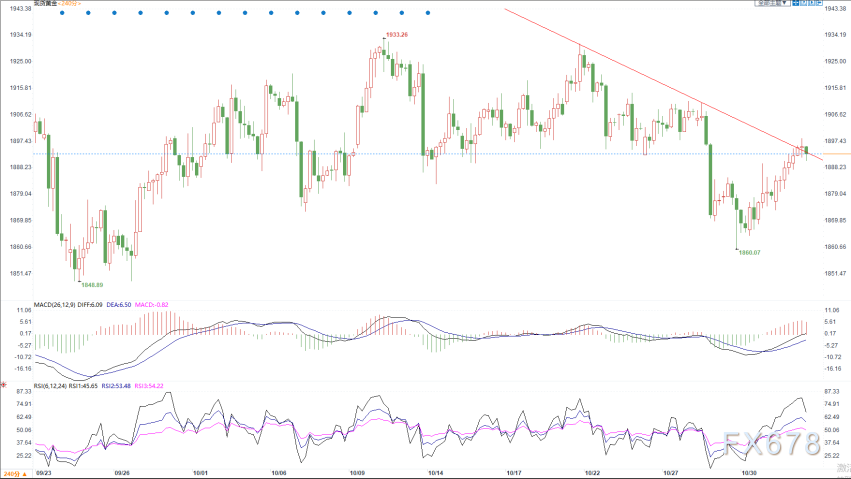
Task: Click the 09/23 date on time axis
Action: 43,473
